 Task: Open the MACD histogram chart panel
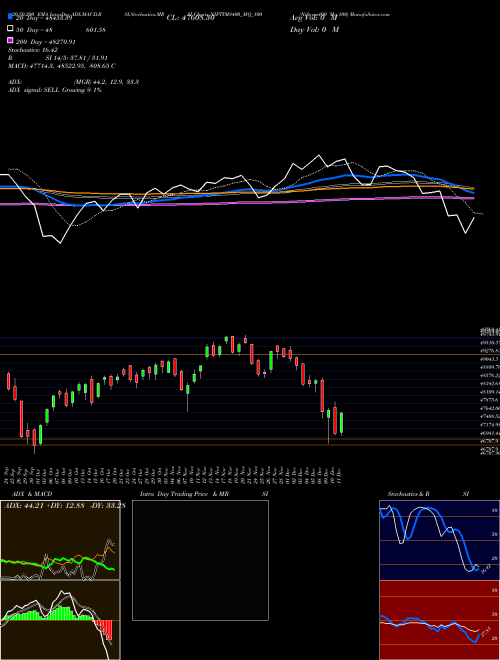tap(60, 620)
